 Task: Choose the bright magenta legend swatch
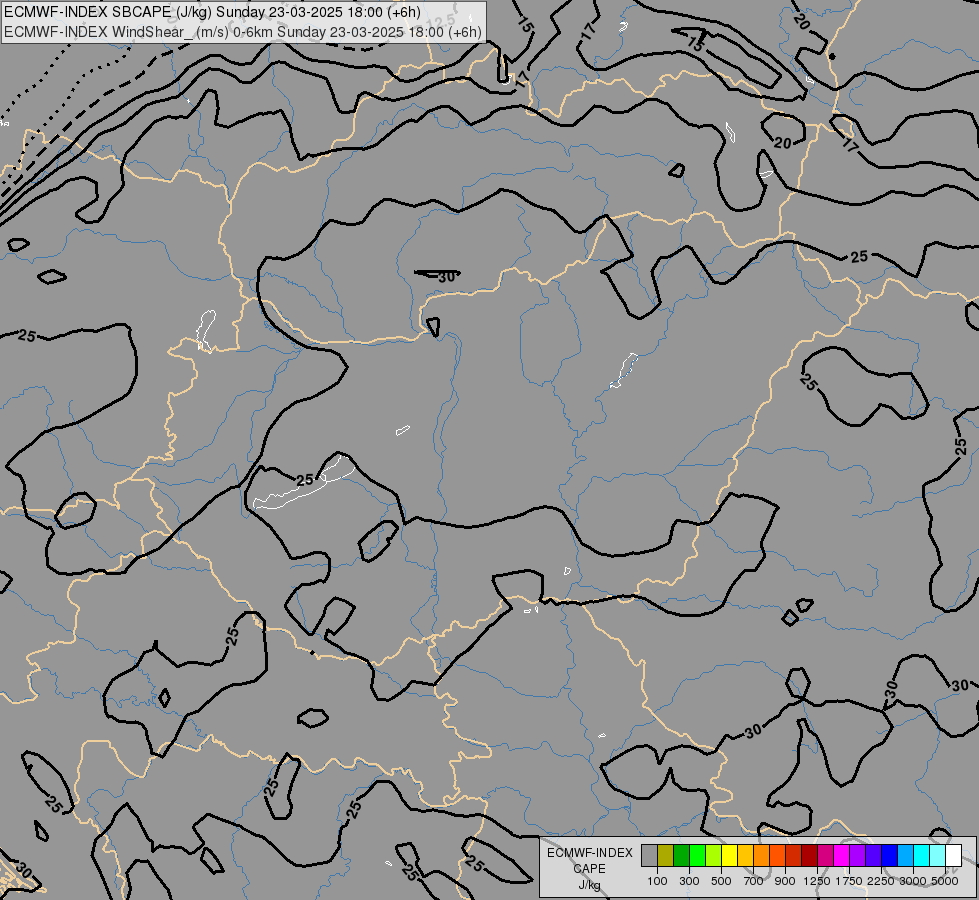[x=841, y=856]
